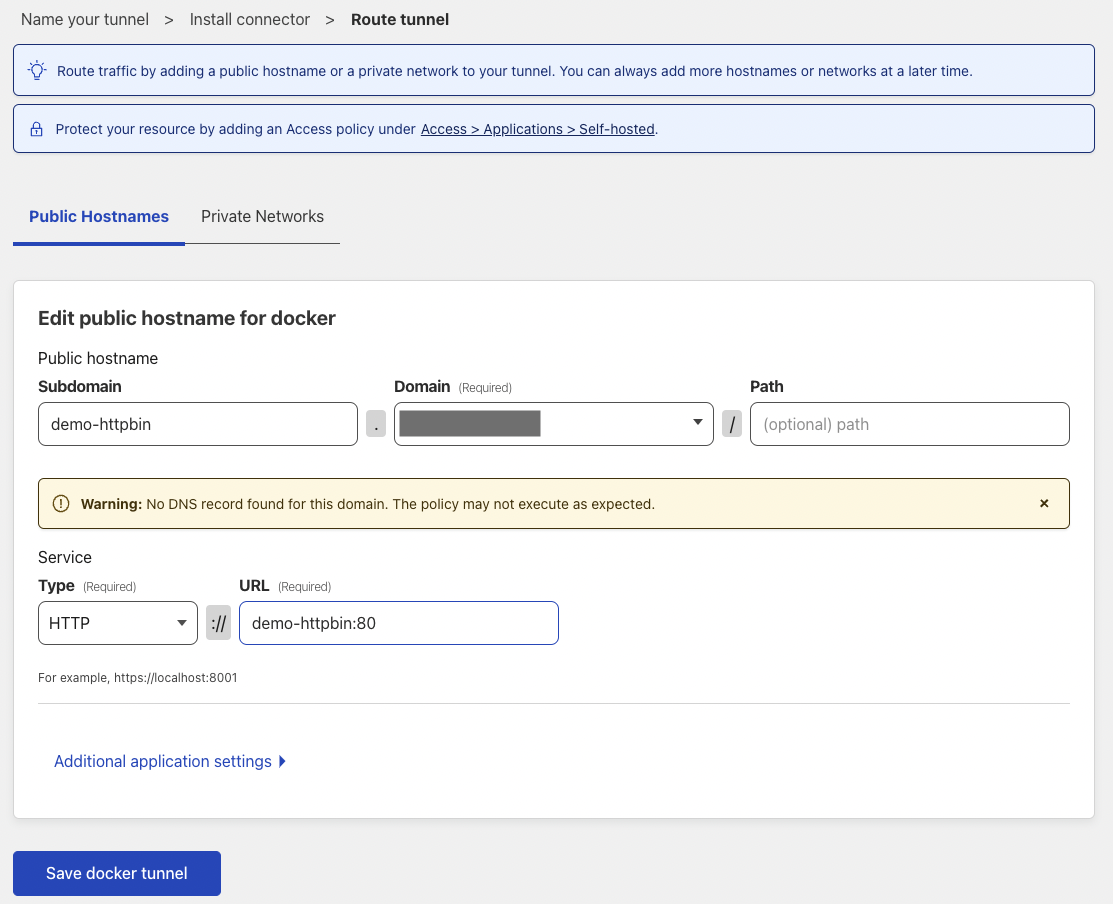Dismiss the DNS warning with X

pos(1044,504)
